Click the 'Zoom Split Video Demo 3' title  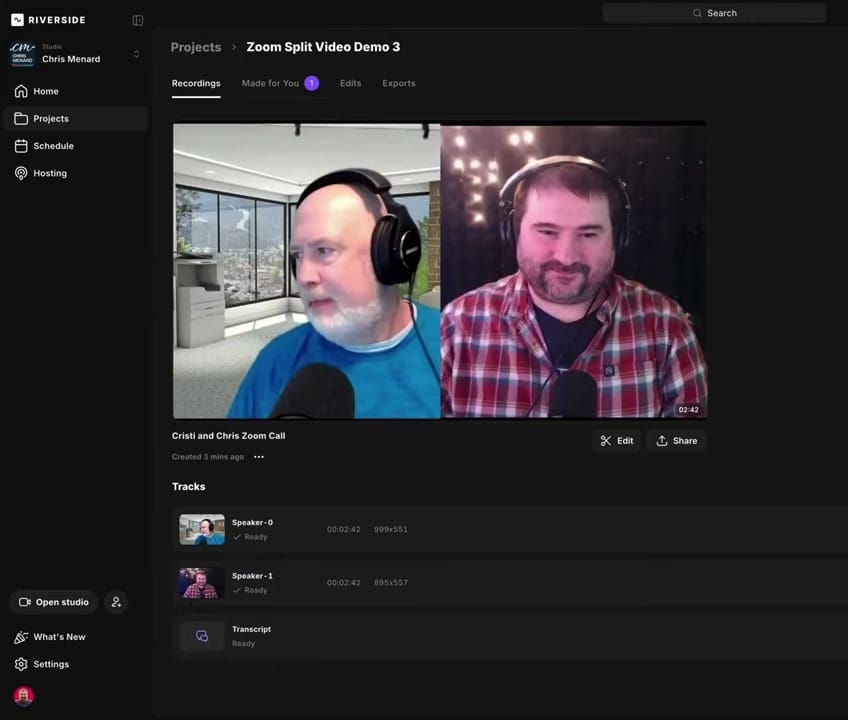point(323,47)
